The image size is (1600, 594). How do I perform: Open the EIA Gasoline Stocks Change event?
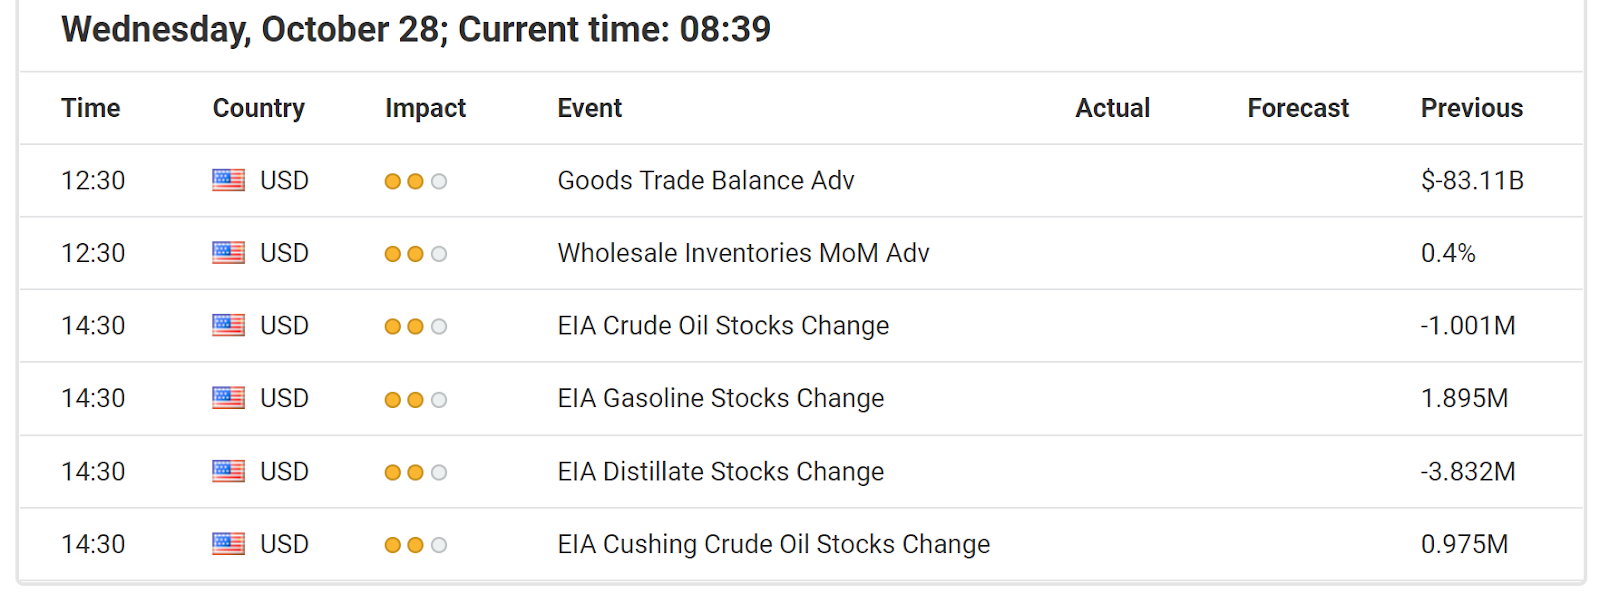coord(721,398)
